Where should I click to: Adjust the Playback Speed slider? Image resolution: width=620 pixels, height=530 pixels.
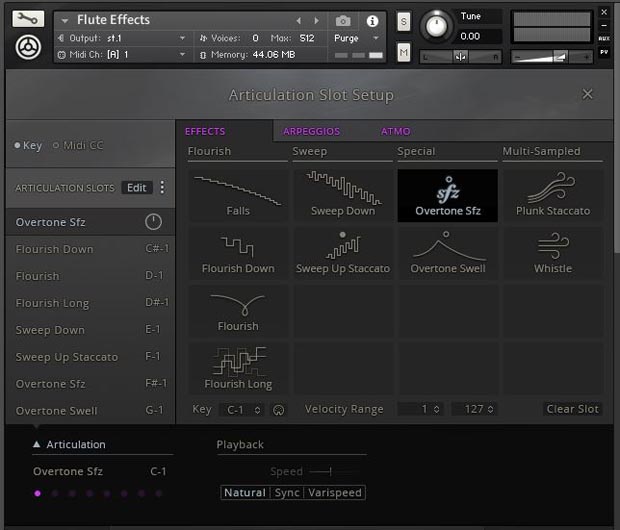pyautogui.click(x=320, y=471)
